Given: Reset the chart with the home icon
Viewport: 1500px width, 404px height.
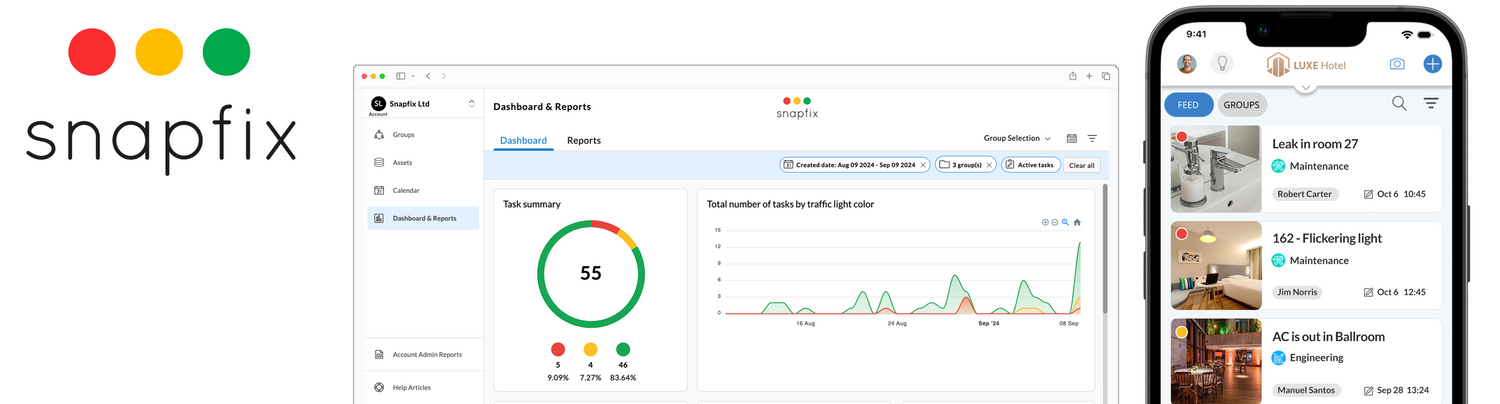Looking at the screenshot, I should point(1077,222).
